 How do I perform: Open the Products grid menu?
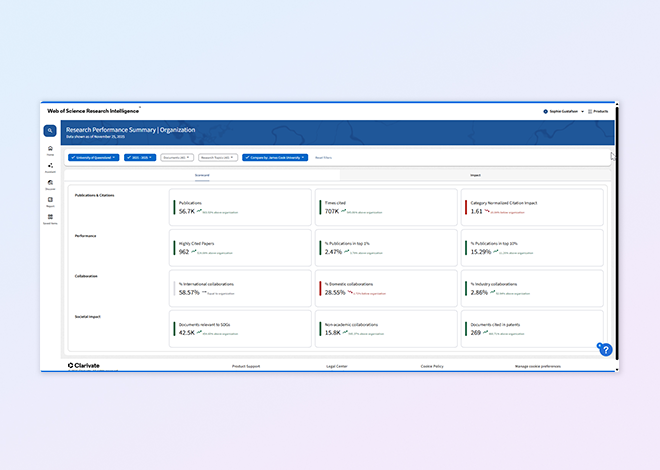pos(598,111)
